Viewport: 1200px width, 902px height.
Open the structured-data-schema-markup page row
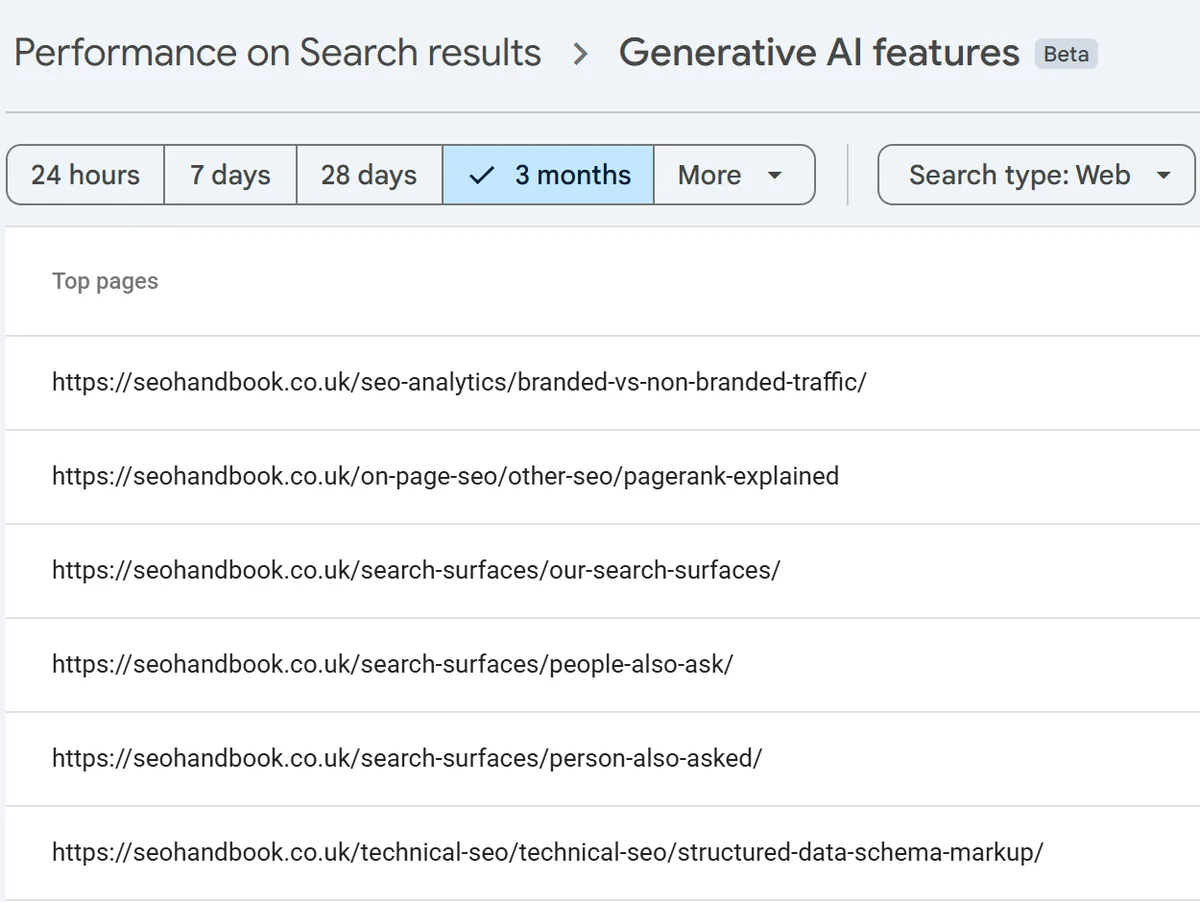click(602, 853)
